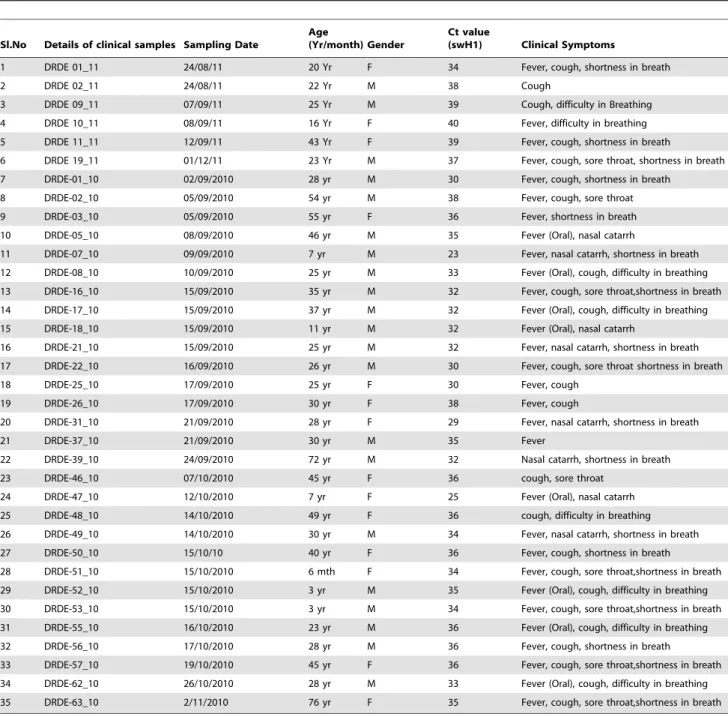
Task: Click sampling date '2/11/2010'
Action: (x=206, y=702)
